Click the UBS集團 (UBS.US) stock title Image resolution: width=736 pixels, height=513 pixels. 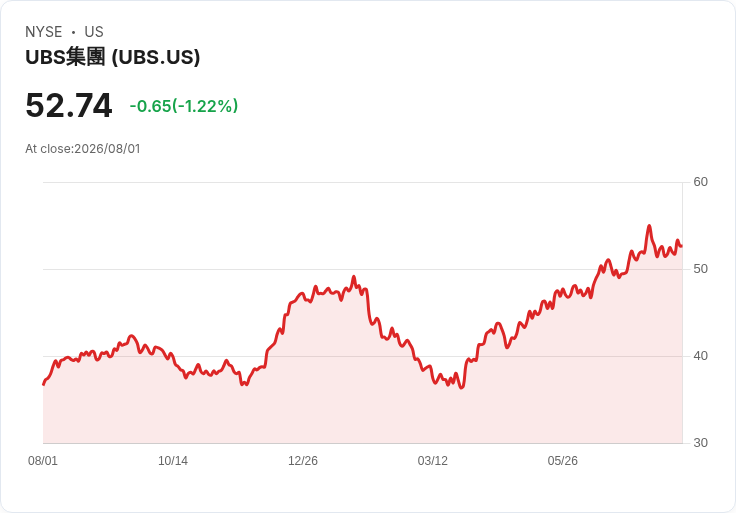[113, 57]
